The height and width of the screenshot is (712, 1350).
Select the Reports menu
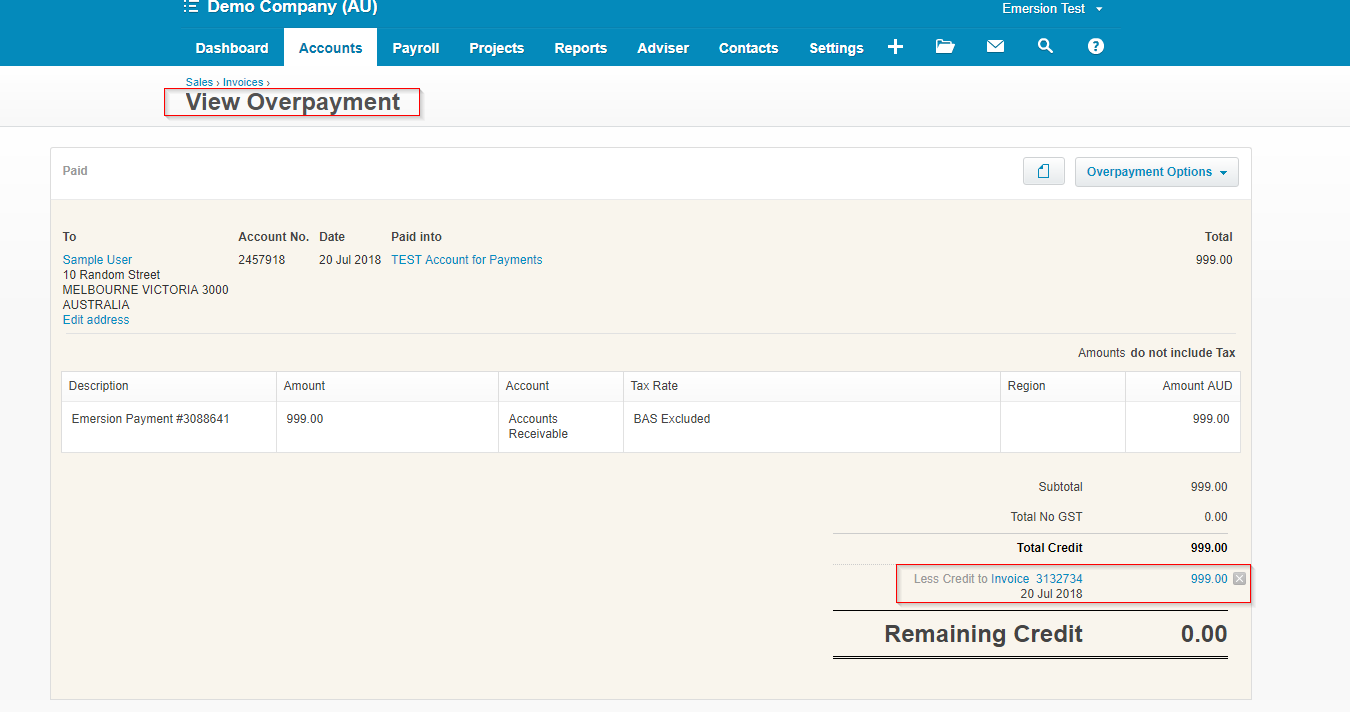point(580,48)
